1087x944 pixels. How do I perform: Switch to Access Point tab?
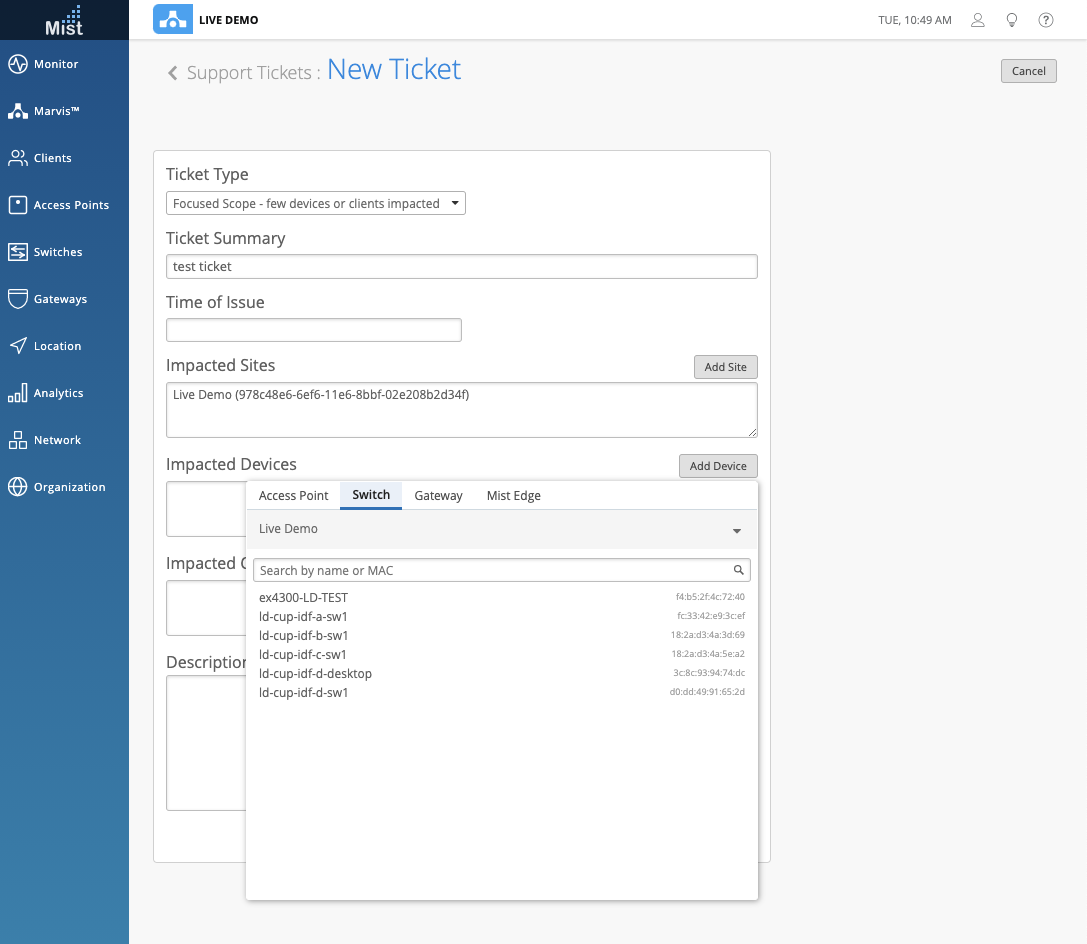coord(293,496)
